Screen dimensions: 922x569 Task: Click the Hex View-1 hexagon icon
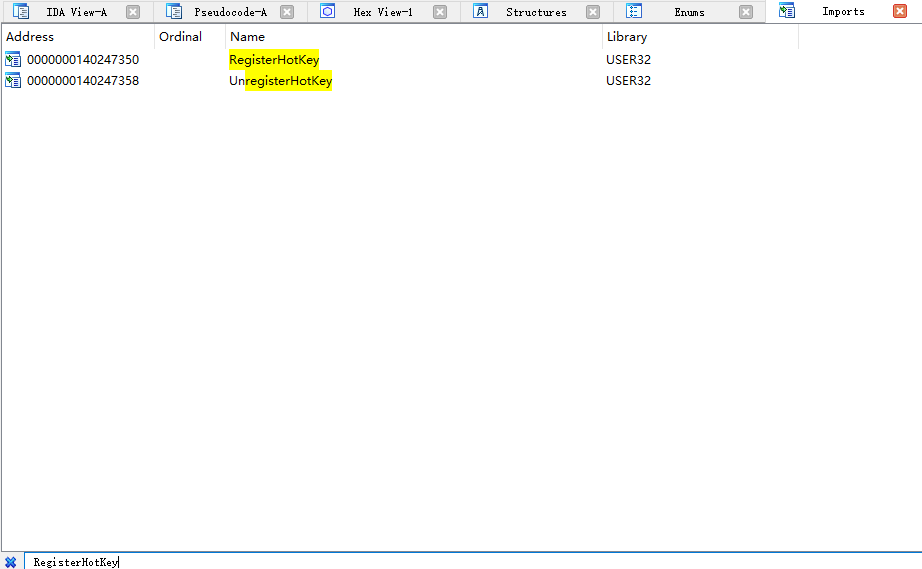pyautogui.click(x=328, y=11)
